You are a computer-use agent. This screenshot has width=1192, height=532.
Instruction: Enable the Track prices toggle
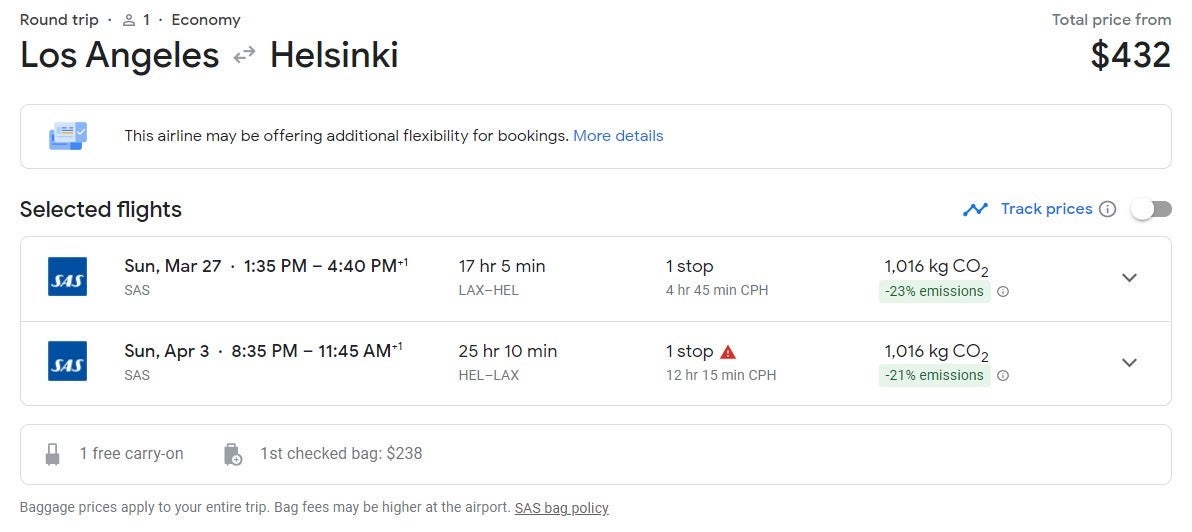pyautogui.click(x=1150, y=209)
